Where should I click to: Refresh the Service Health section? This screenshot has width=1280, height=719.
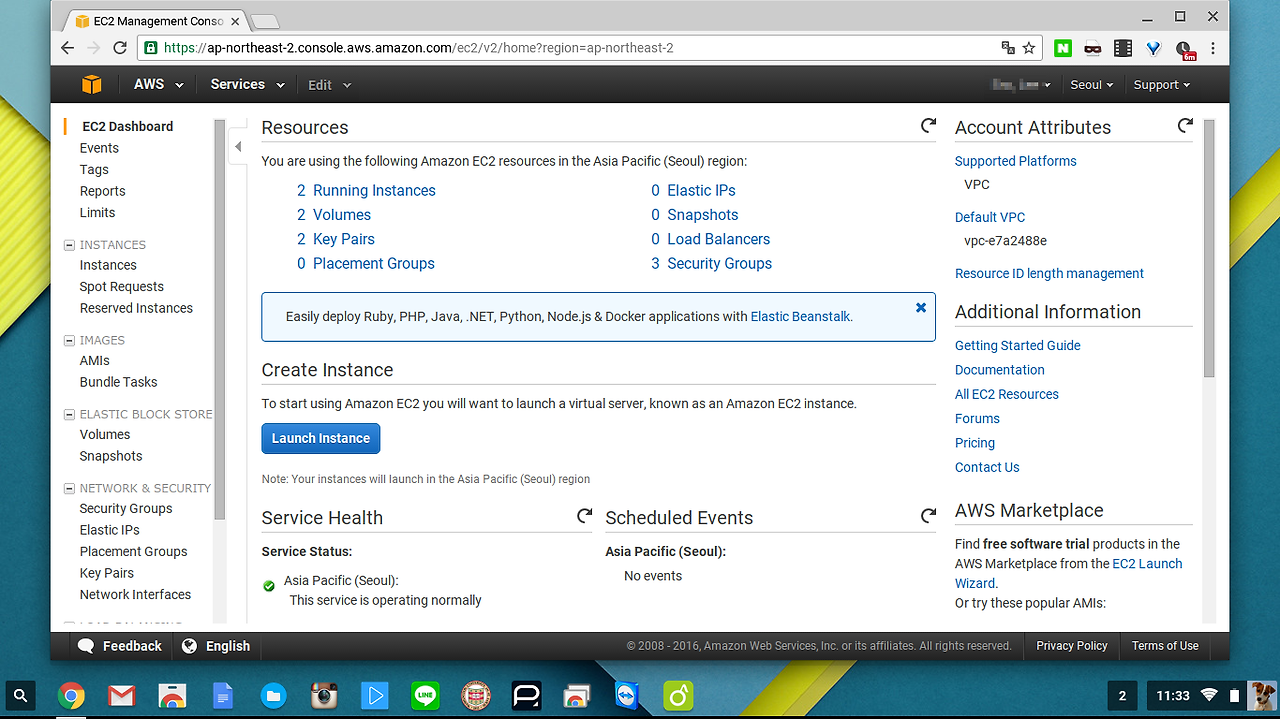[x=584, y=516]
